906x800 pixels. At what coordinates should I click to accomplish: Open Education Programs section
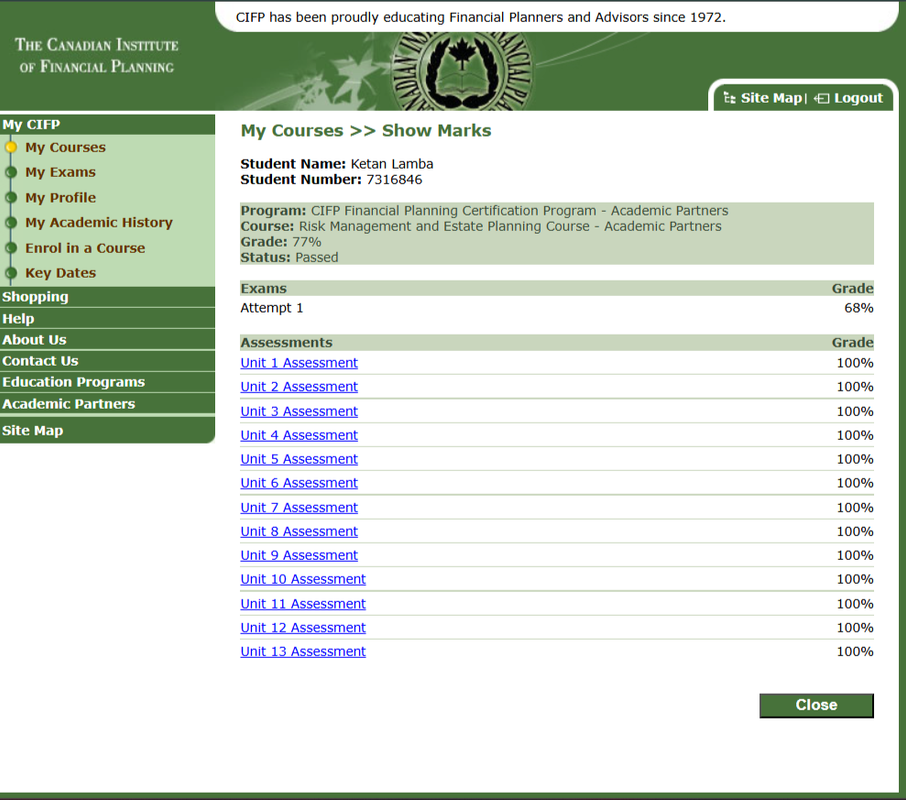tap(107, 382)
